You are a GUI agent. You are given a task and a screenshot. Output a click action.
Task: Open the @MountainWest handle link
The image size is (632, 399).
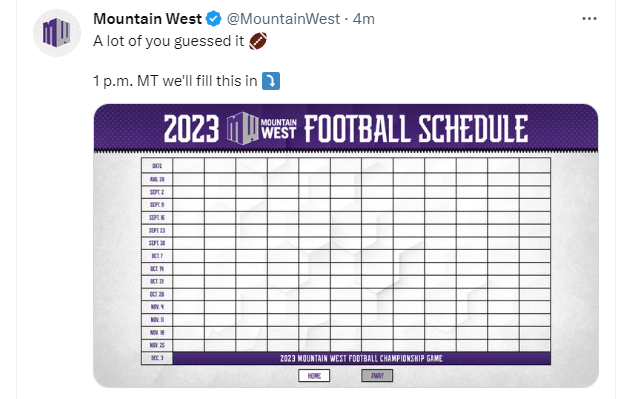point(283,19)
